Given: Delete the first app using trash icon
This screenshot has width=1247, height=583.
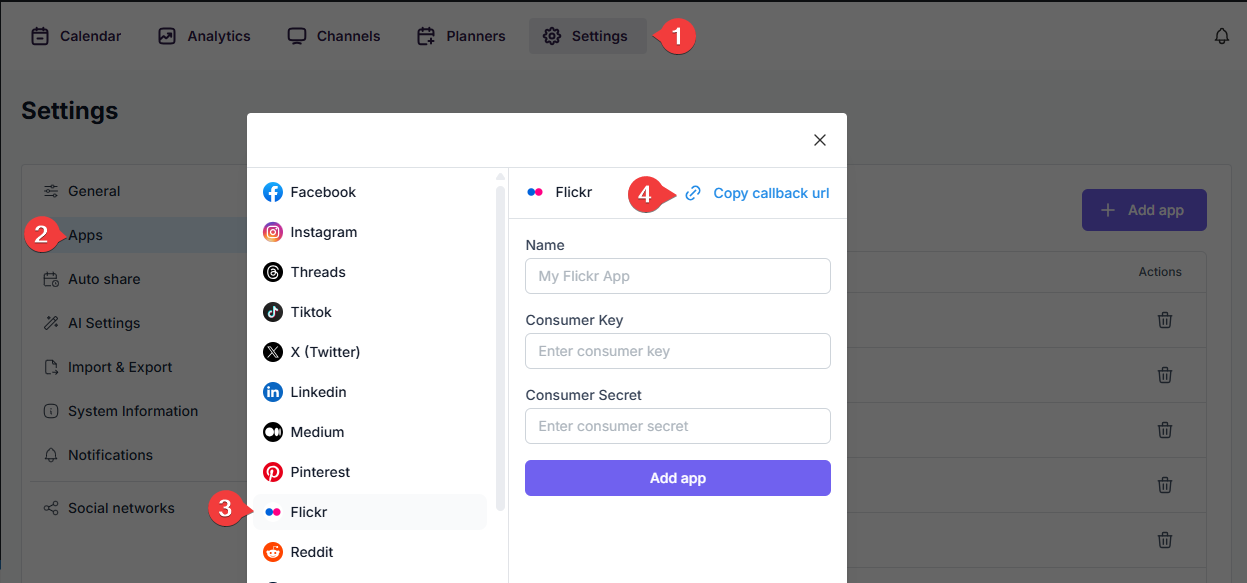Looking at the screenshot, I should tap(1164, 320).
